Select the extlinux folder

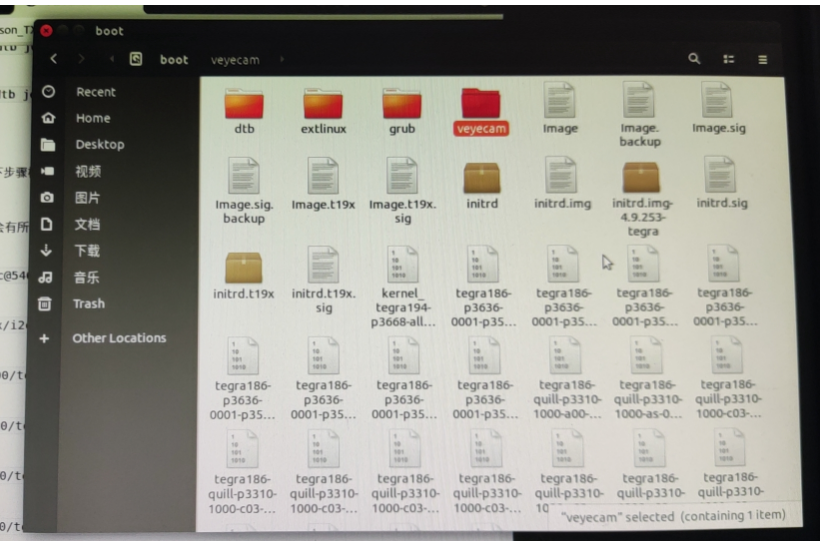[x=323, y=111]
